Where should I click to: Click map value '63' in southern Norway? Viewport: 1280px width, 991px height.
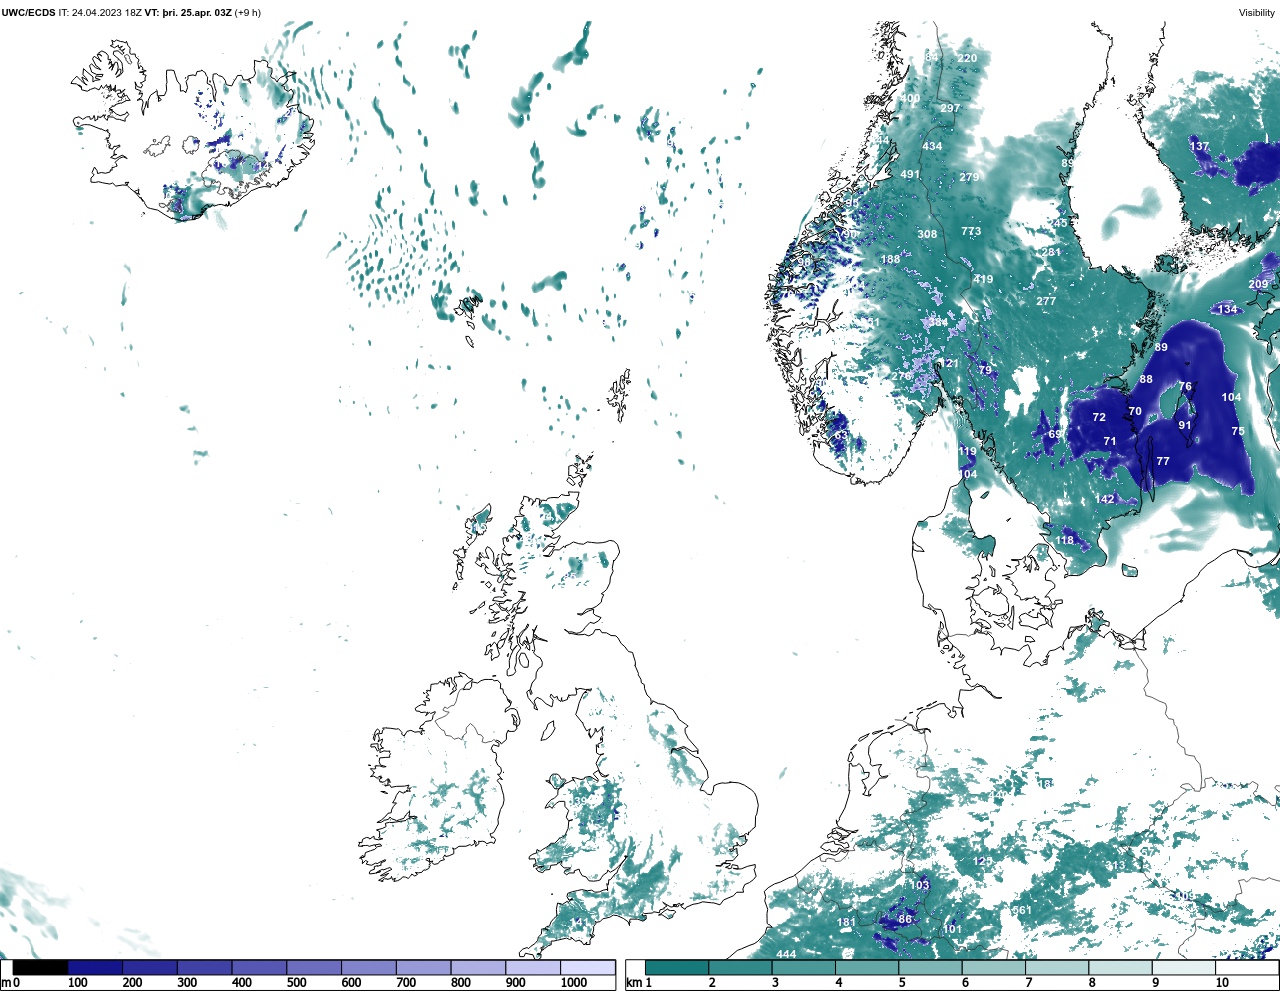(x=841, y=435)
